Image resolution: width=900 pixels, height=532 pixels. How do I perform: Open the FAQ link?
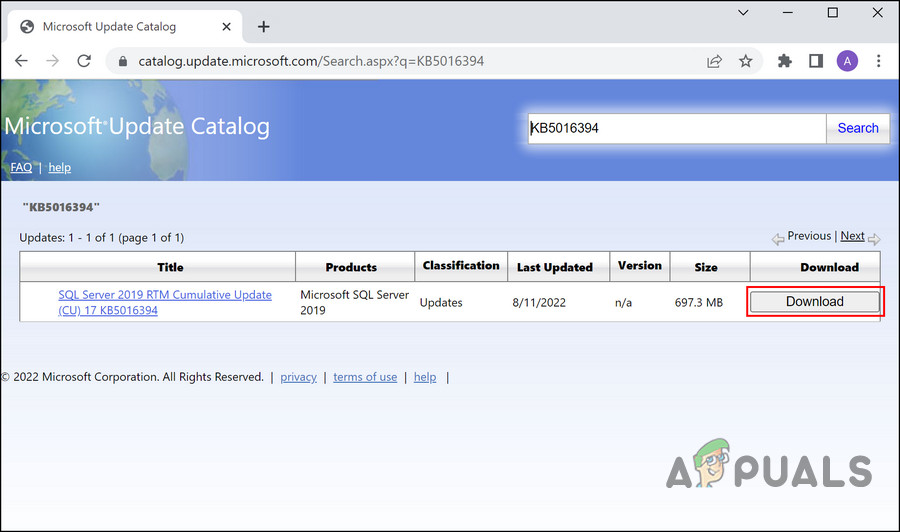point(21,168)
